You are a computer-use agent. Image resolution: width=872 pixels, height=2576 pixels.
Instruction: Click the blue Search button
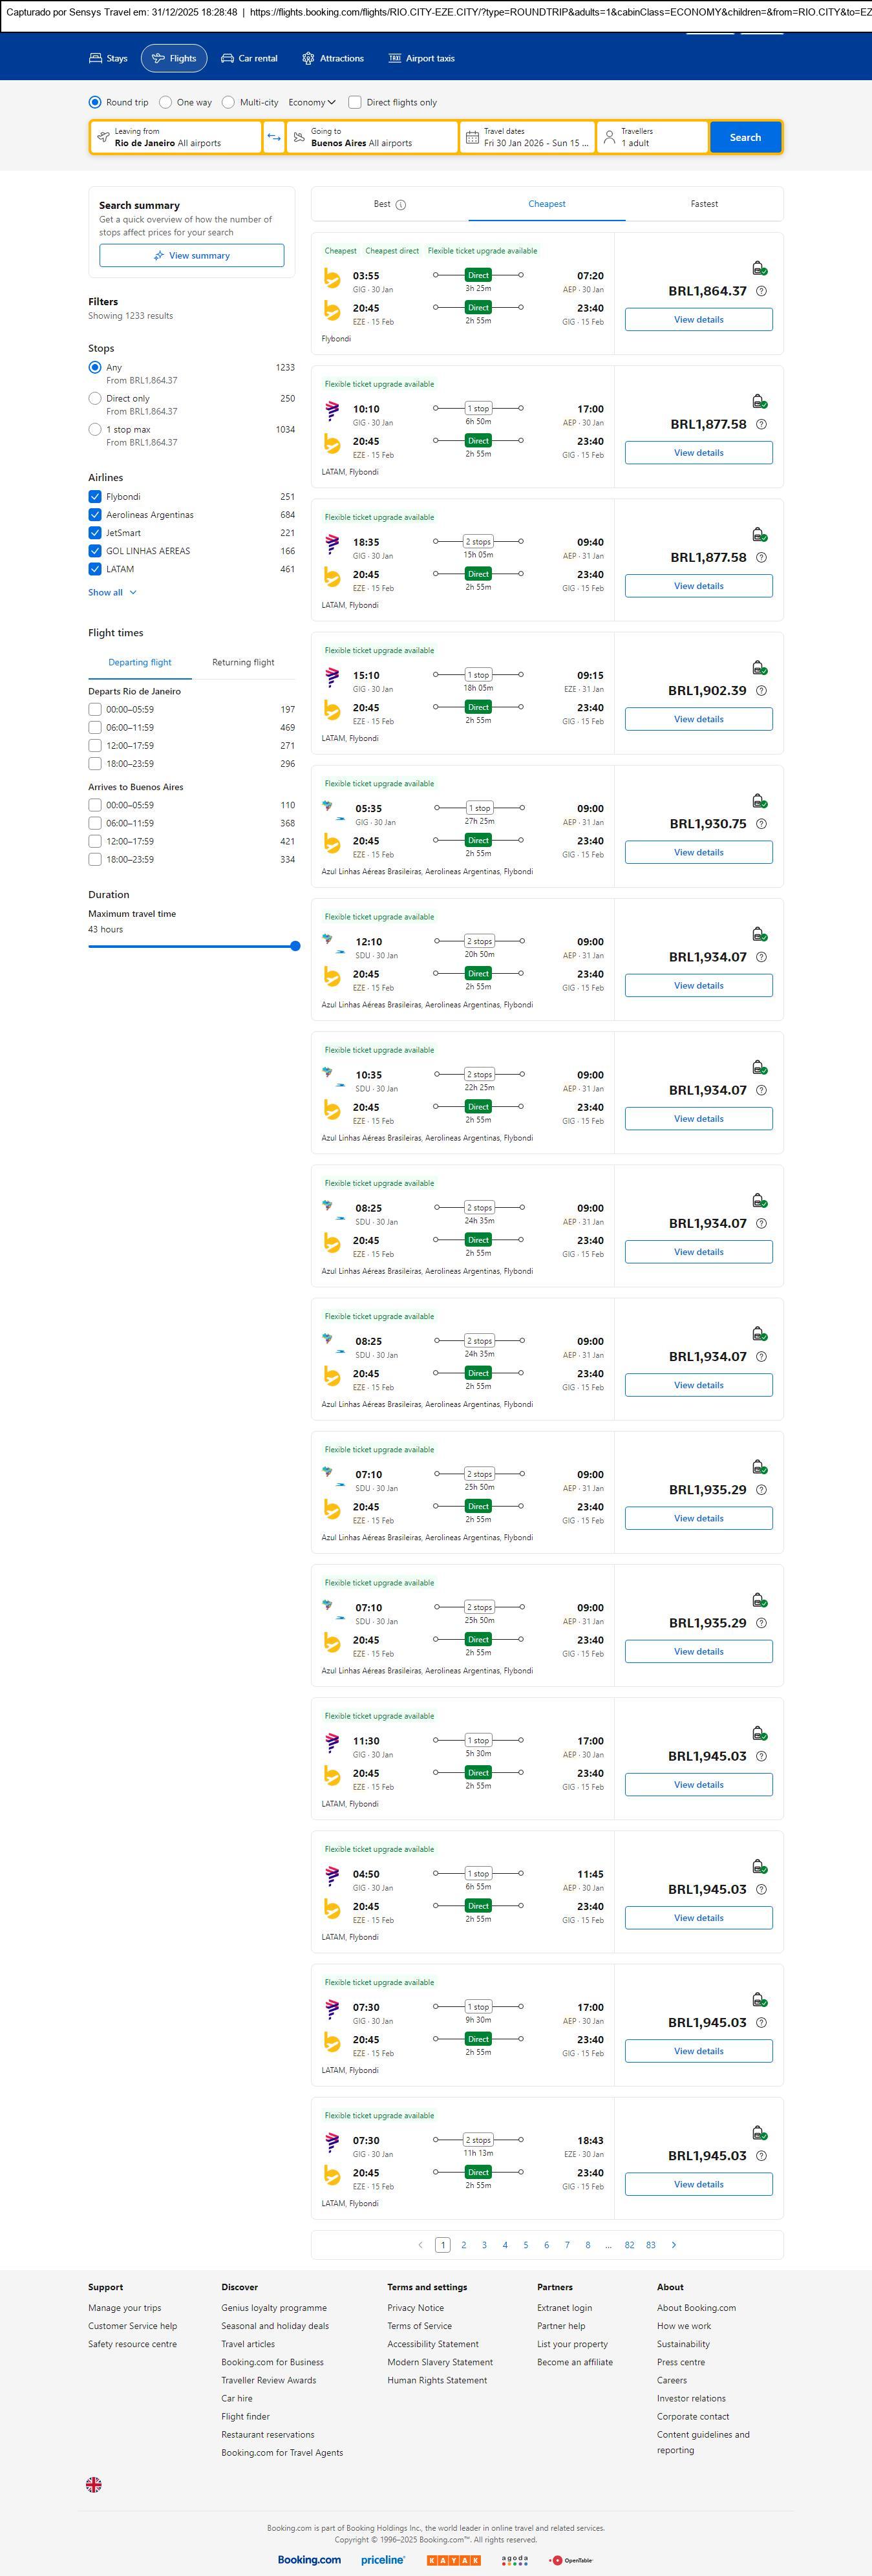click(745, 137)
